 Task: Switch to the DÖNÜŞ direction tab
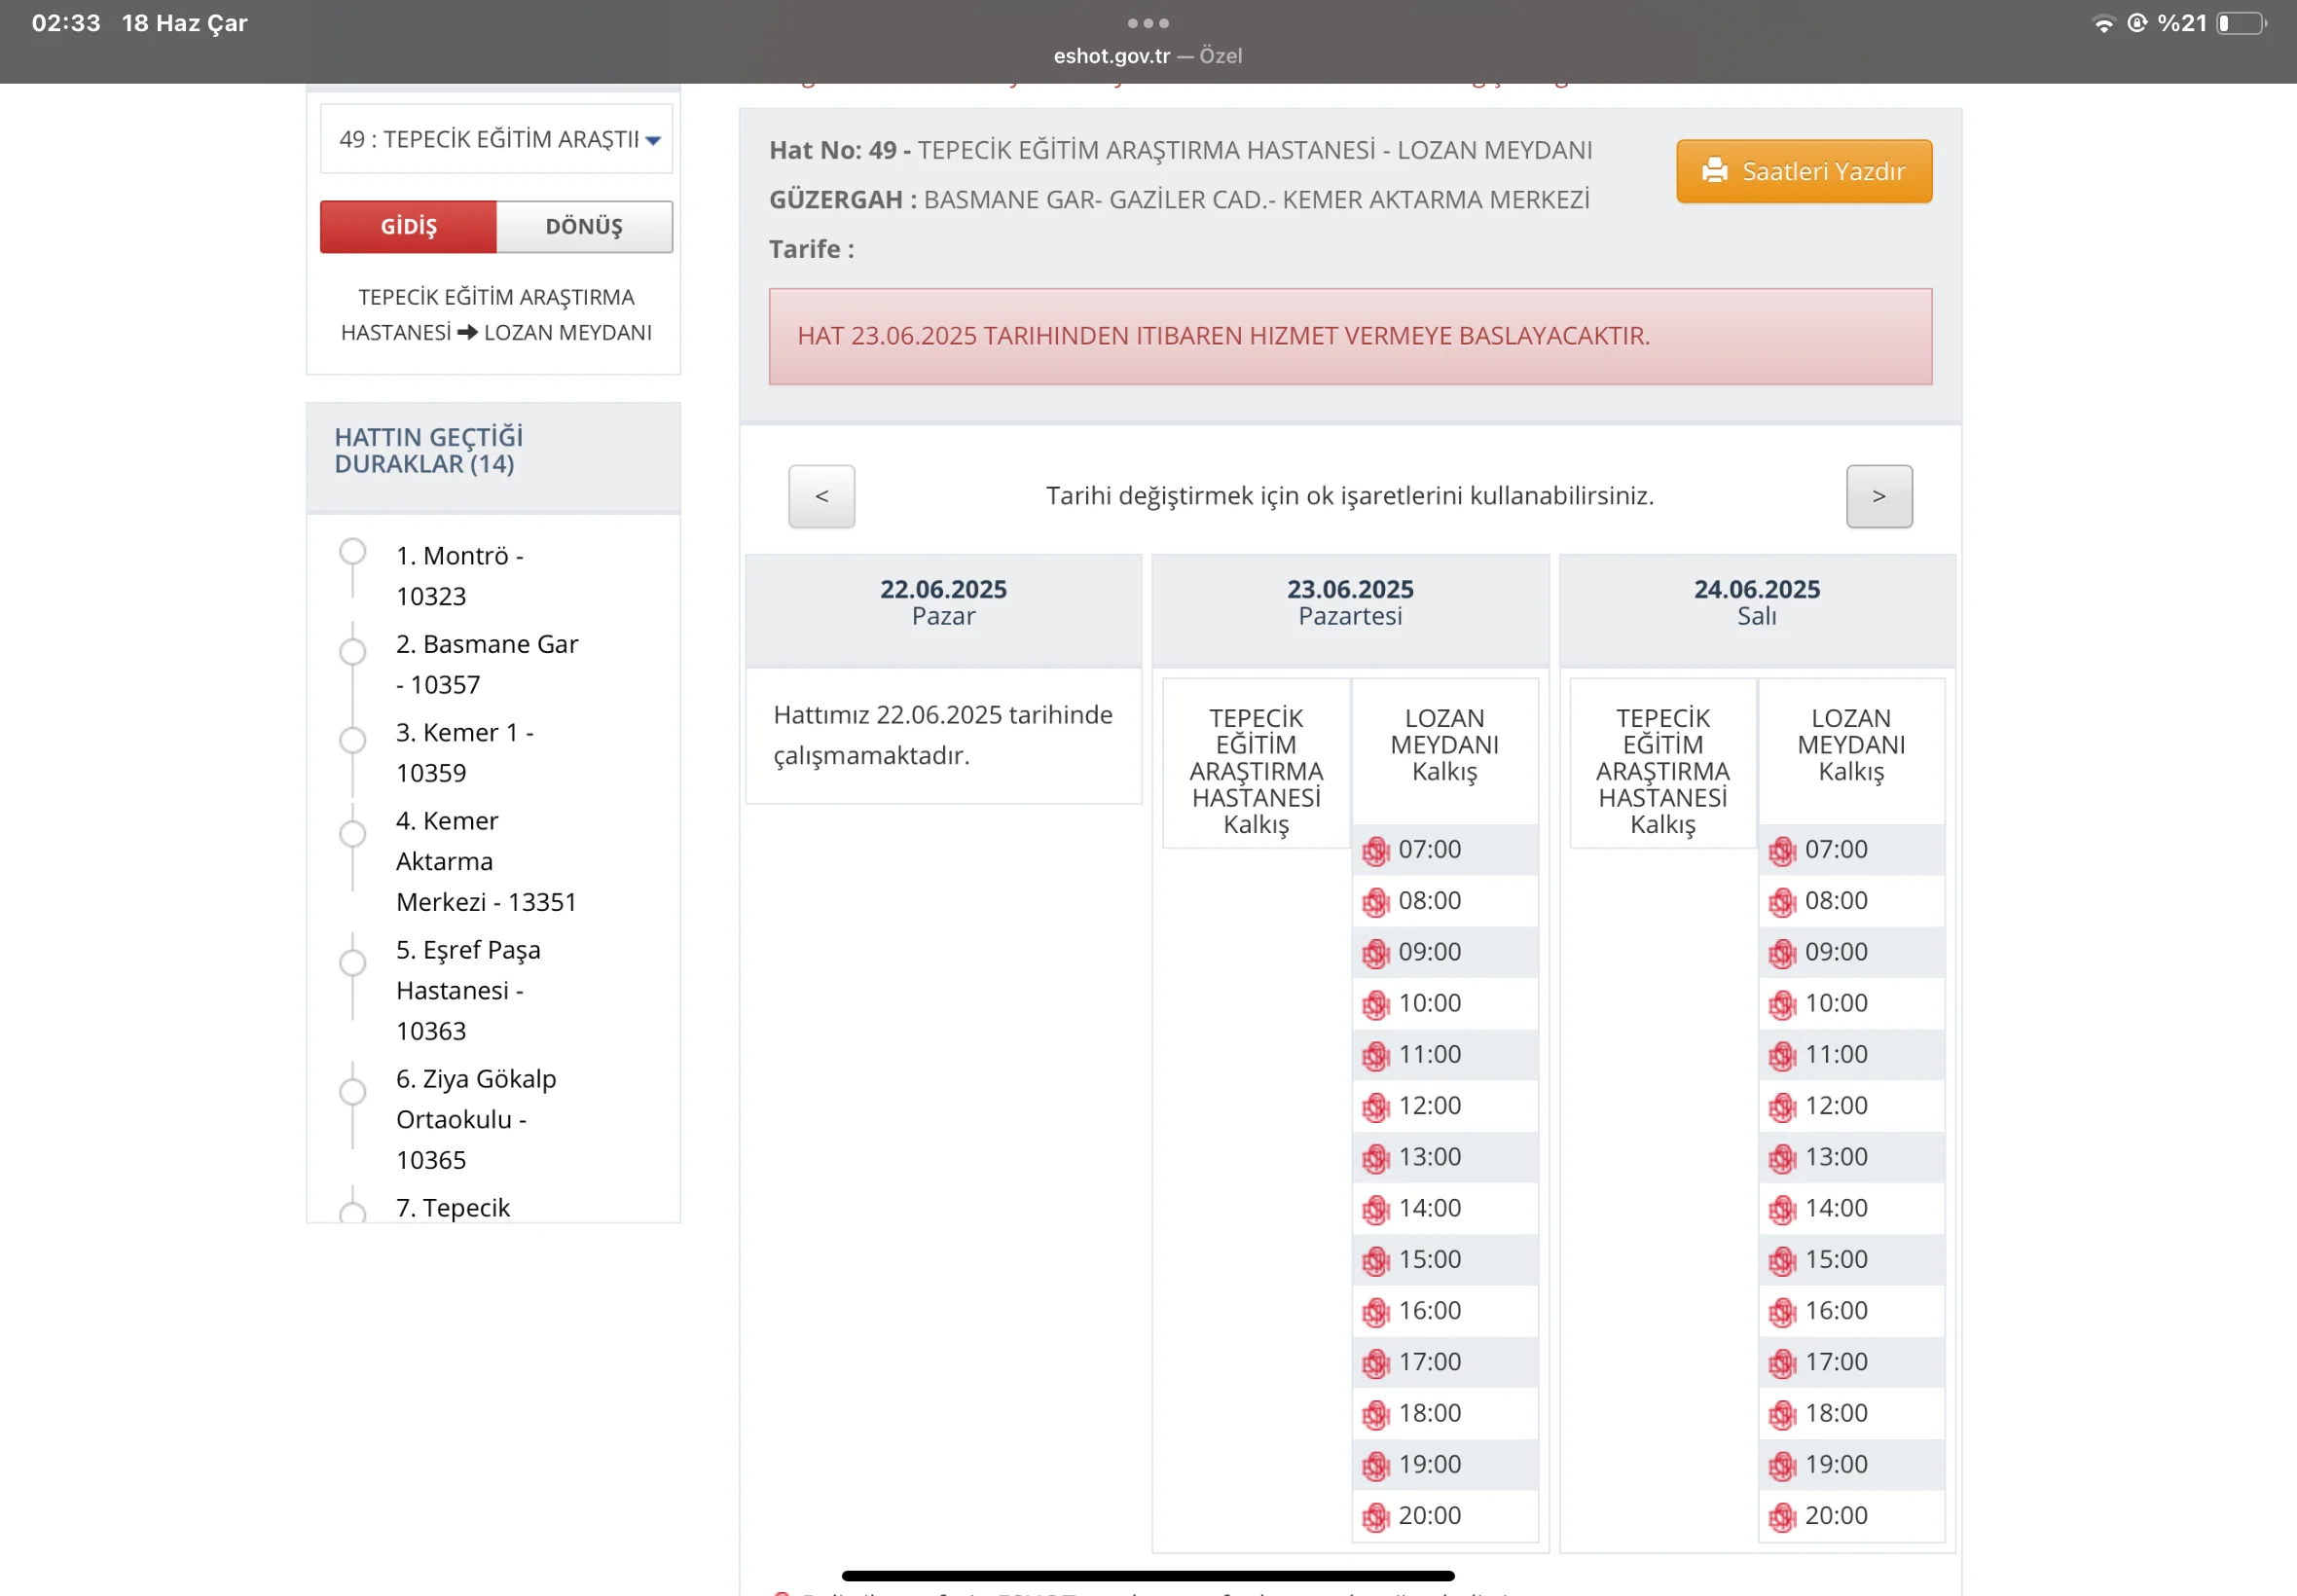[584, 227]
